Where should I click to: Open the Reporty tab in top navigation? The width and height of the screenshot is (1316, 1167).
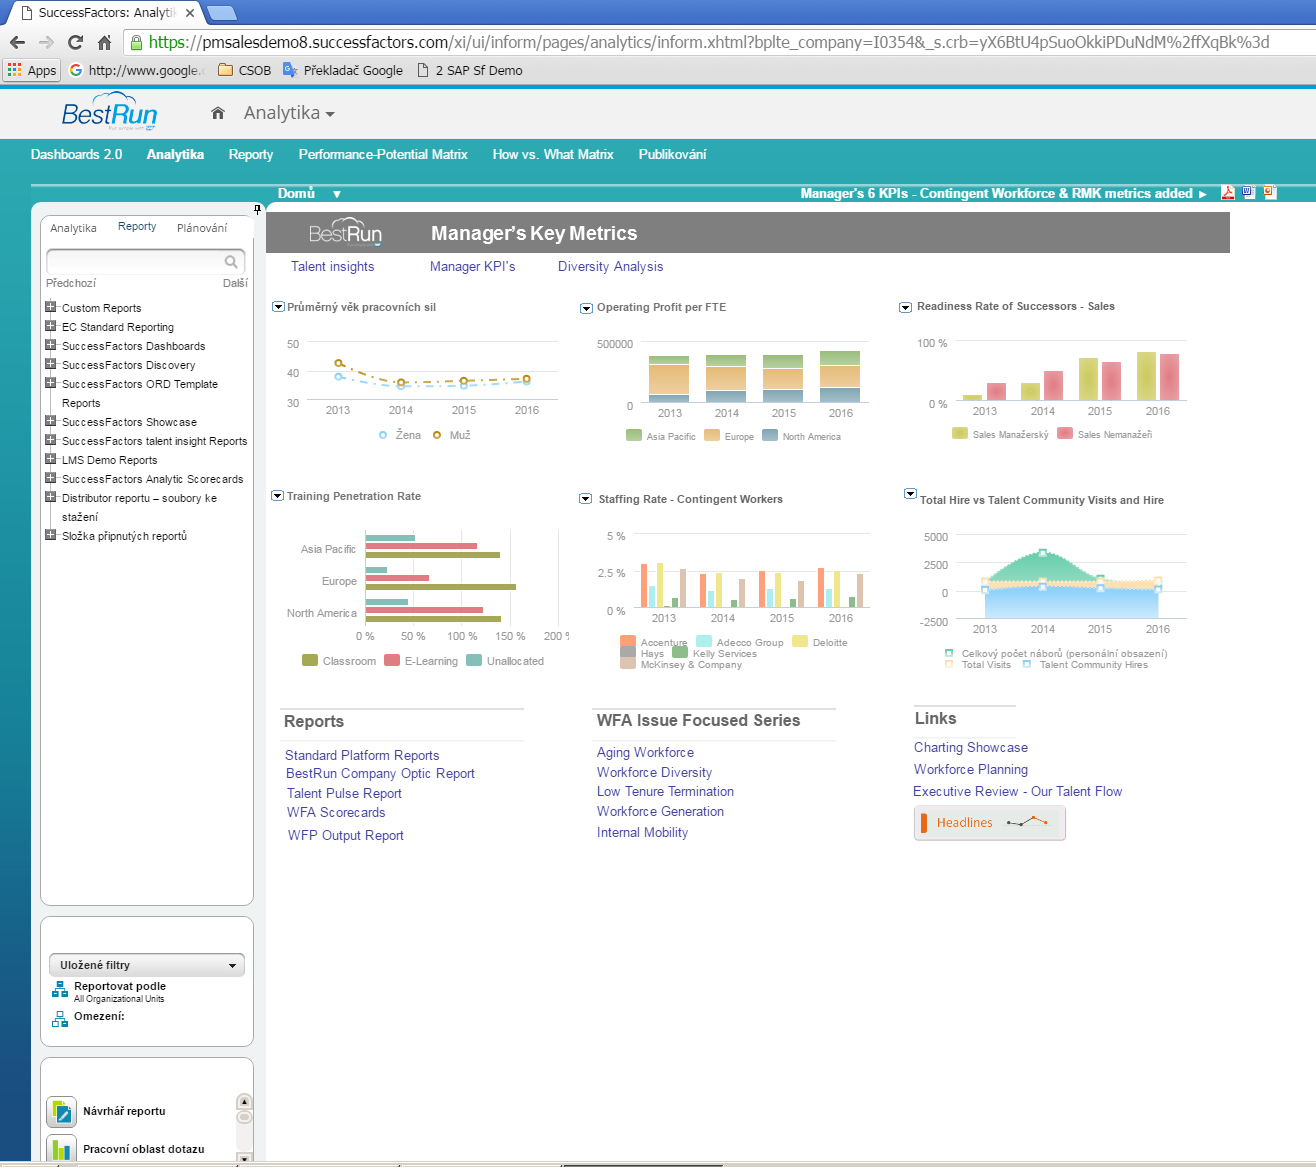(x=251, y=154)
